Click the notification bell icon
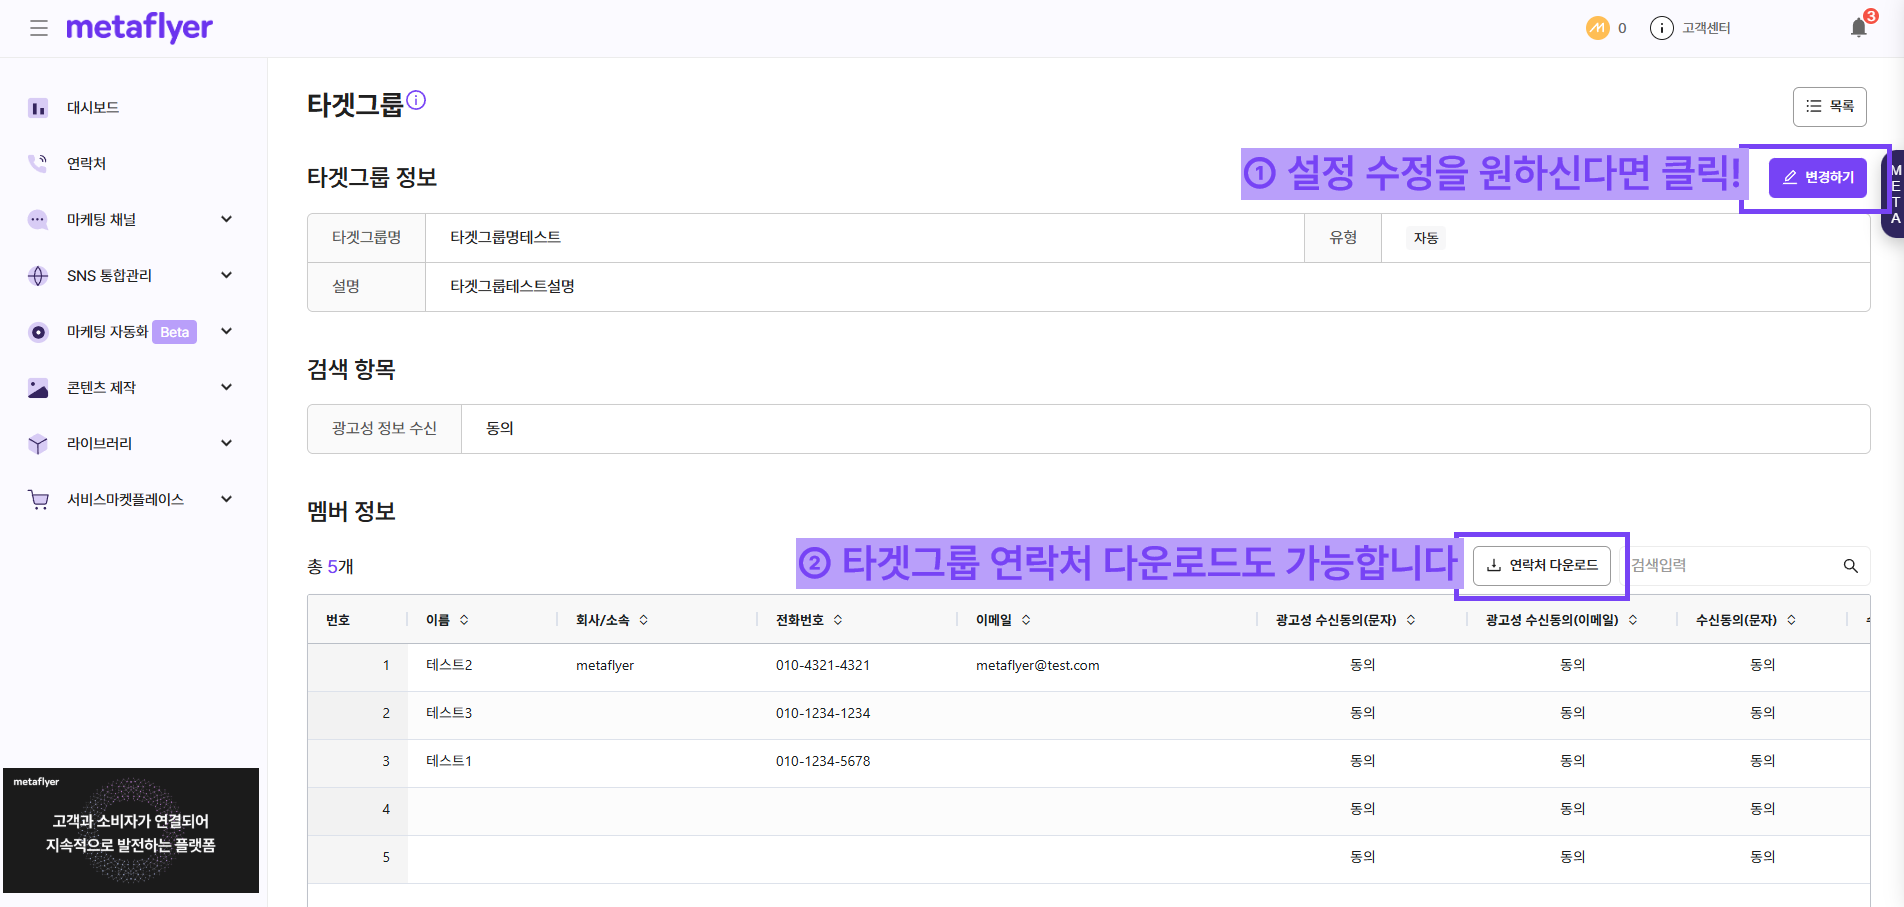This screenshot has width=1904, height=907. pyautogui.click(x=1858, y=28)
